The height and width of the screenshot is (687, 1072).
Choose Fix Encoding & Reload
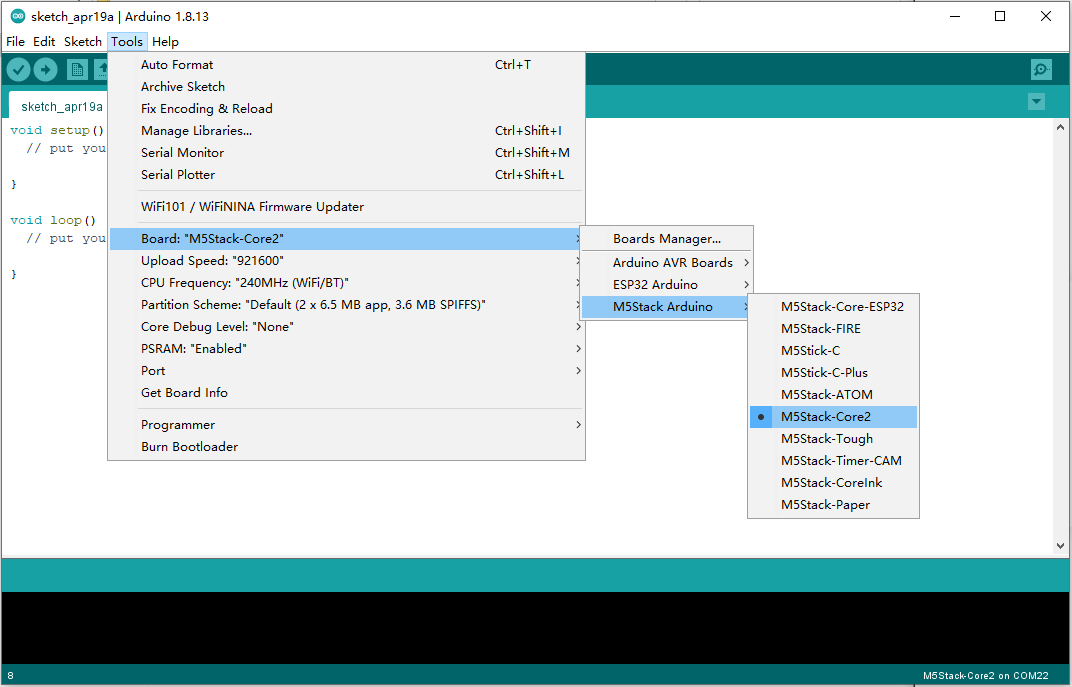(x=347, y=109)
